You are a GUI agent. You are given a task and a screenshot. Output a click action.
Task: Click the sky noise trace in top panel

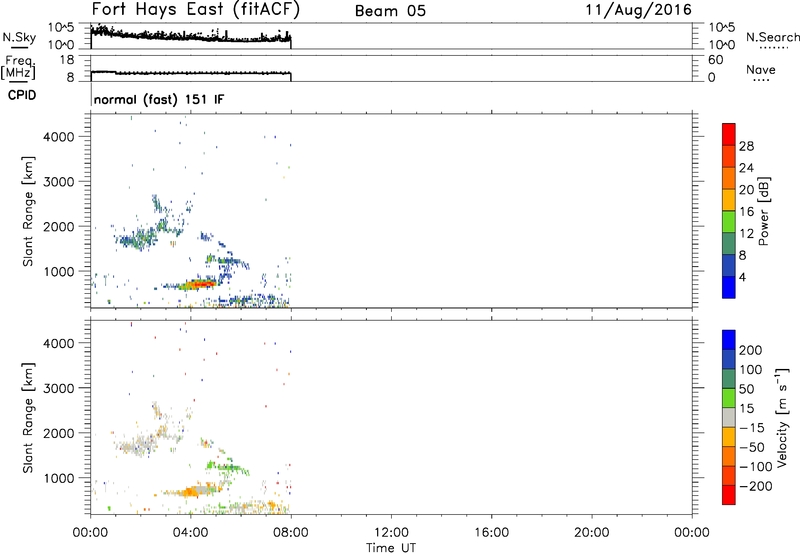[191, 36]
